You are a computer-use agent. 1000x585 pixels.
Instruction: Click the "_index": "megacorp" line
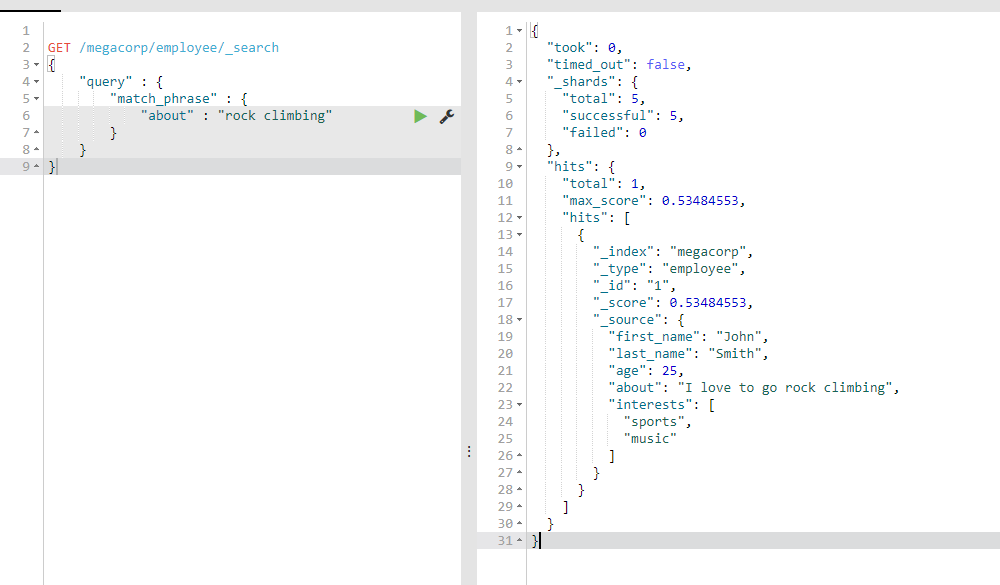673,252
